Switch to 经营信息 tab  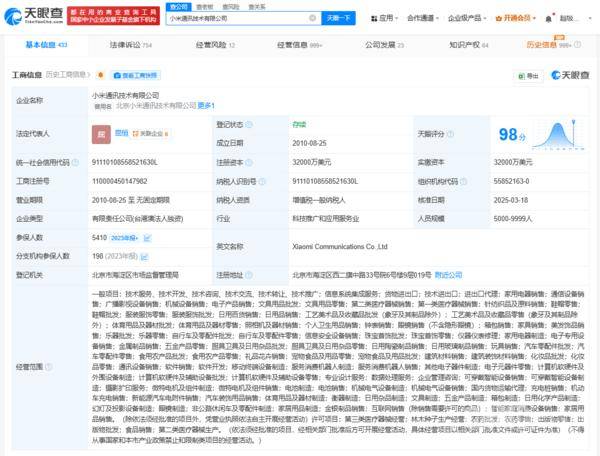click(x=300, y=45)
